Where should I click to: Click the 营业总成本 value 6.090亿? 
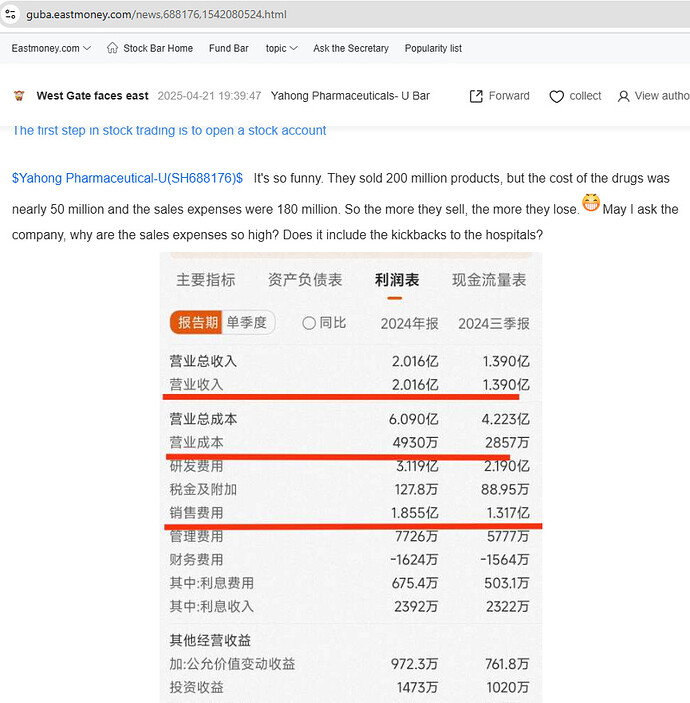[413, 419]
